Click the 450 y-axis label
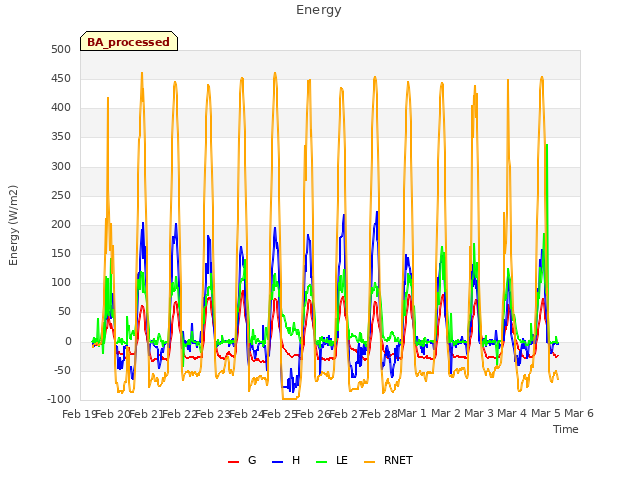 coord(61,78)
